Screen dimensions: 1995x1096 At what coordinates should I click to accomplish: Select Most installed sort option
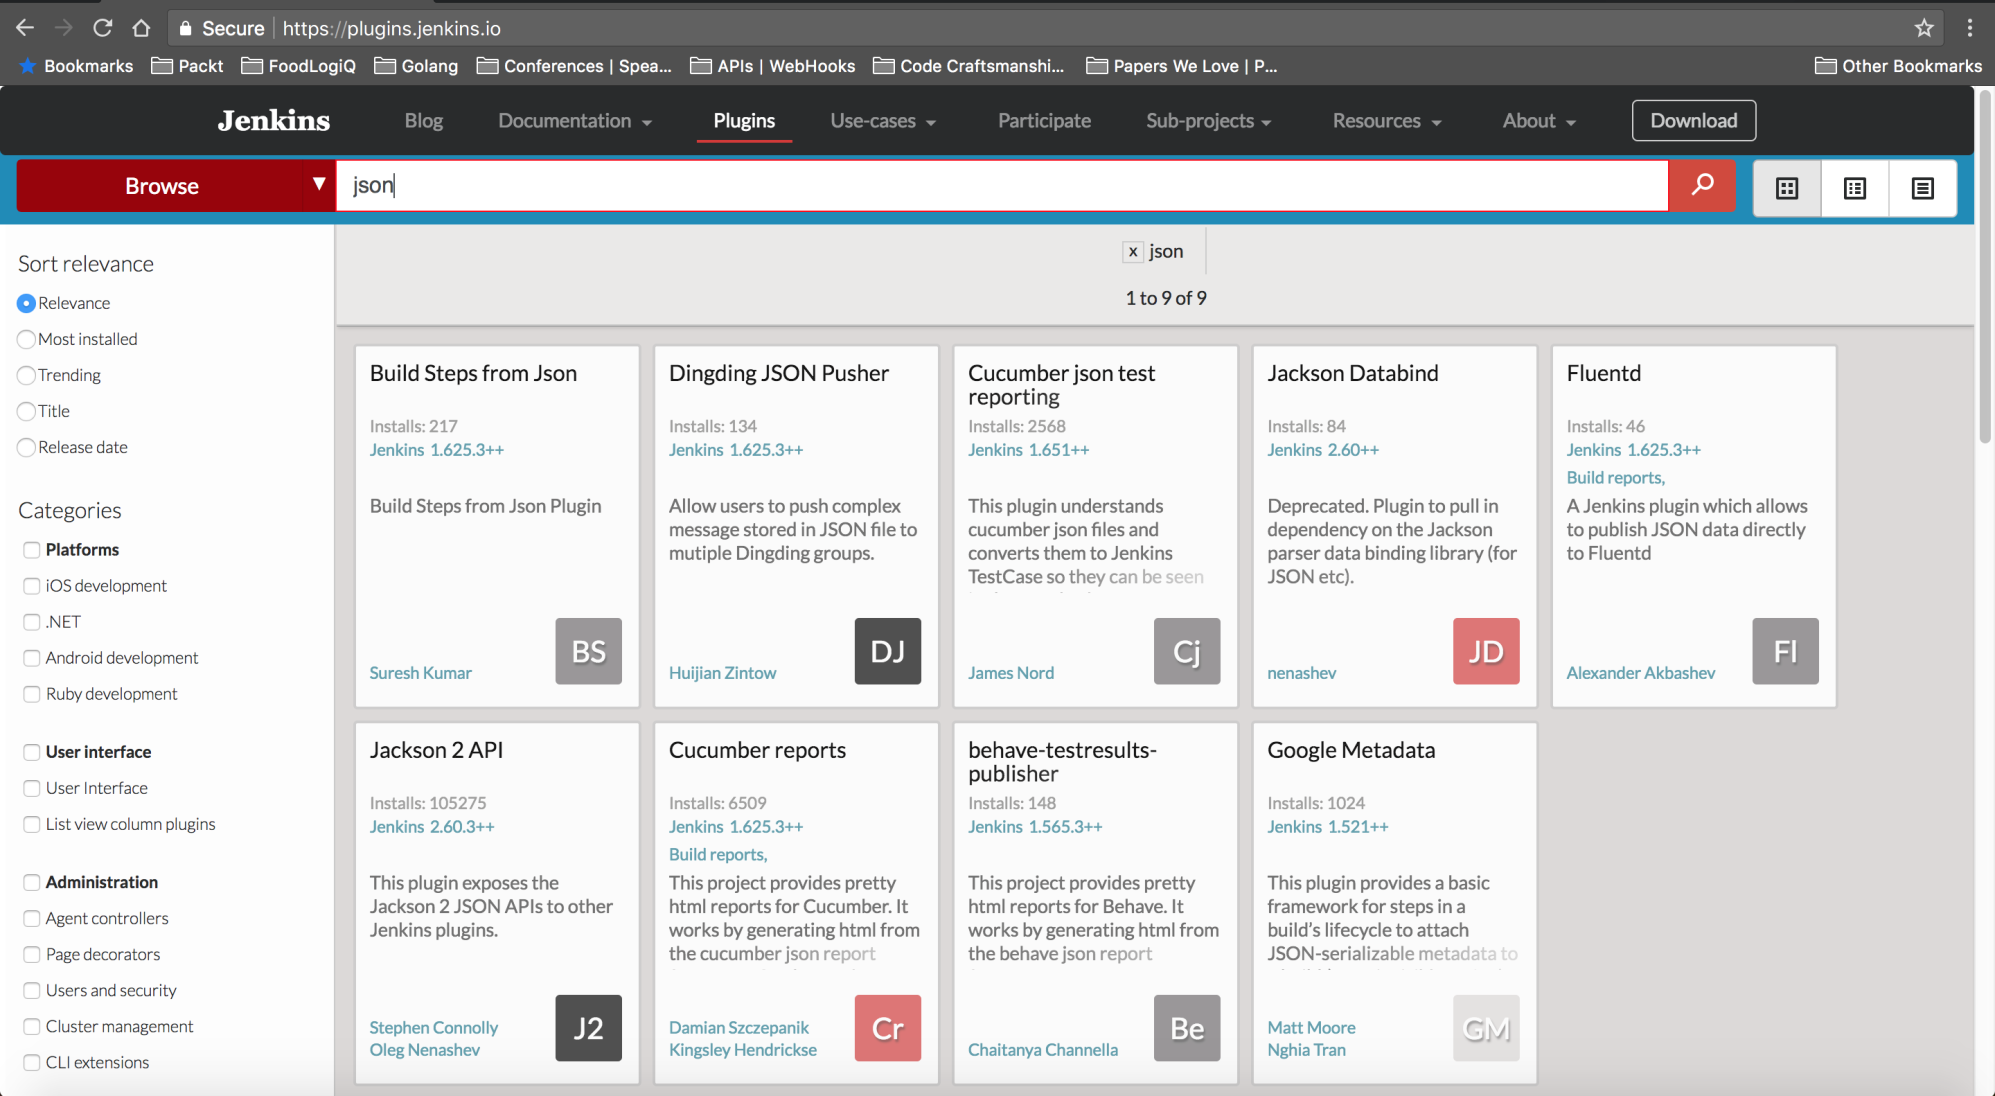[26, 339]
